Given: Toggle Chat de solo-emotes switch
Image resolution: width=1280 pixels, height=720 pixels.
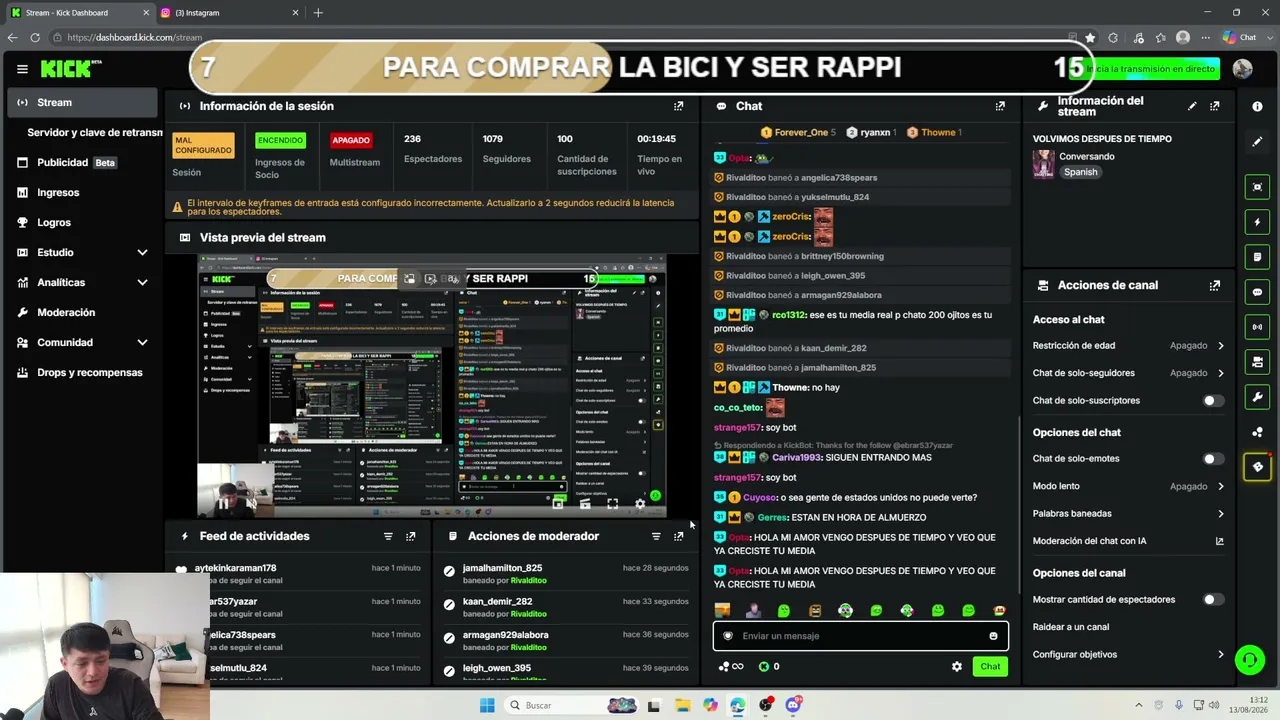Looking at the screenshot, I should 1212,459.
